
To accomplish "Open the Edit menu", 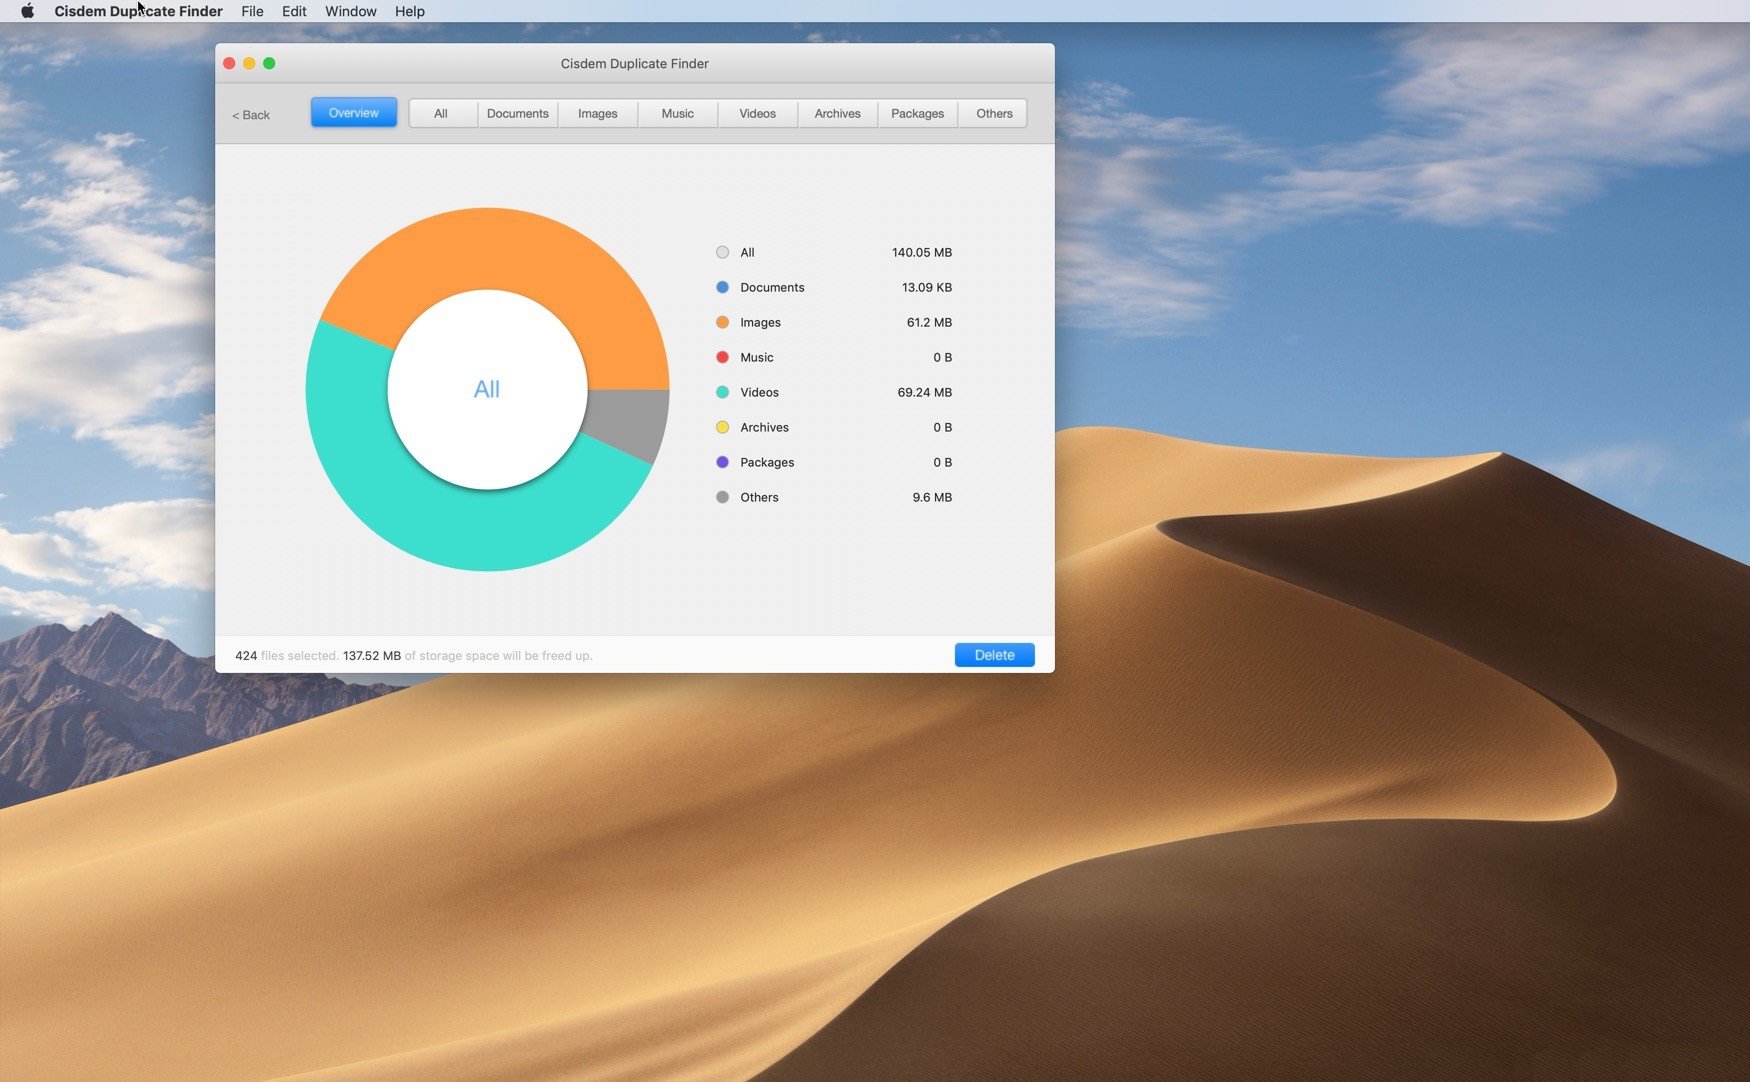I will pos(294,11).
